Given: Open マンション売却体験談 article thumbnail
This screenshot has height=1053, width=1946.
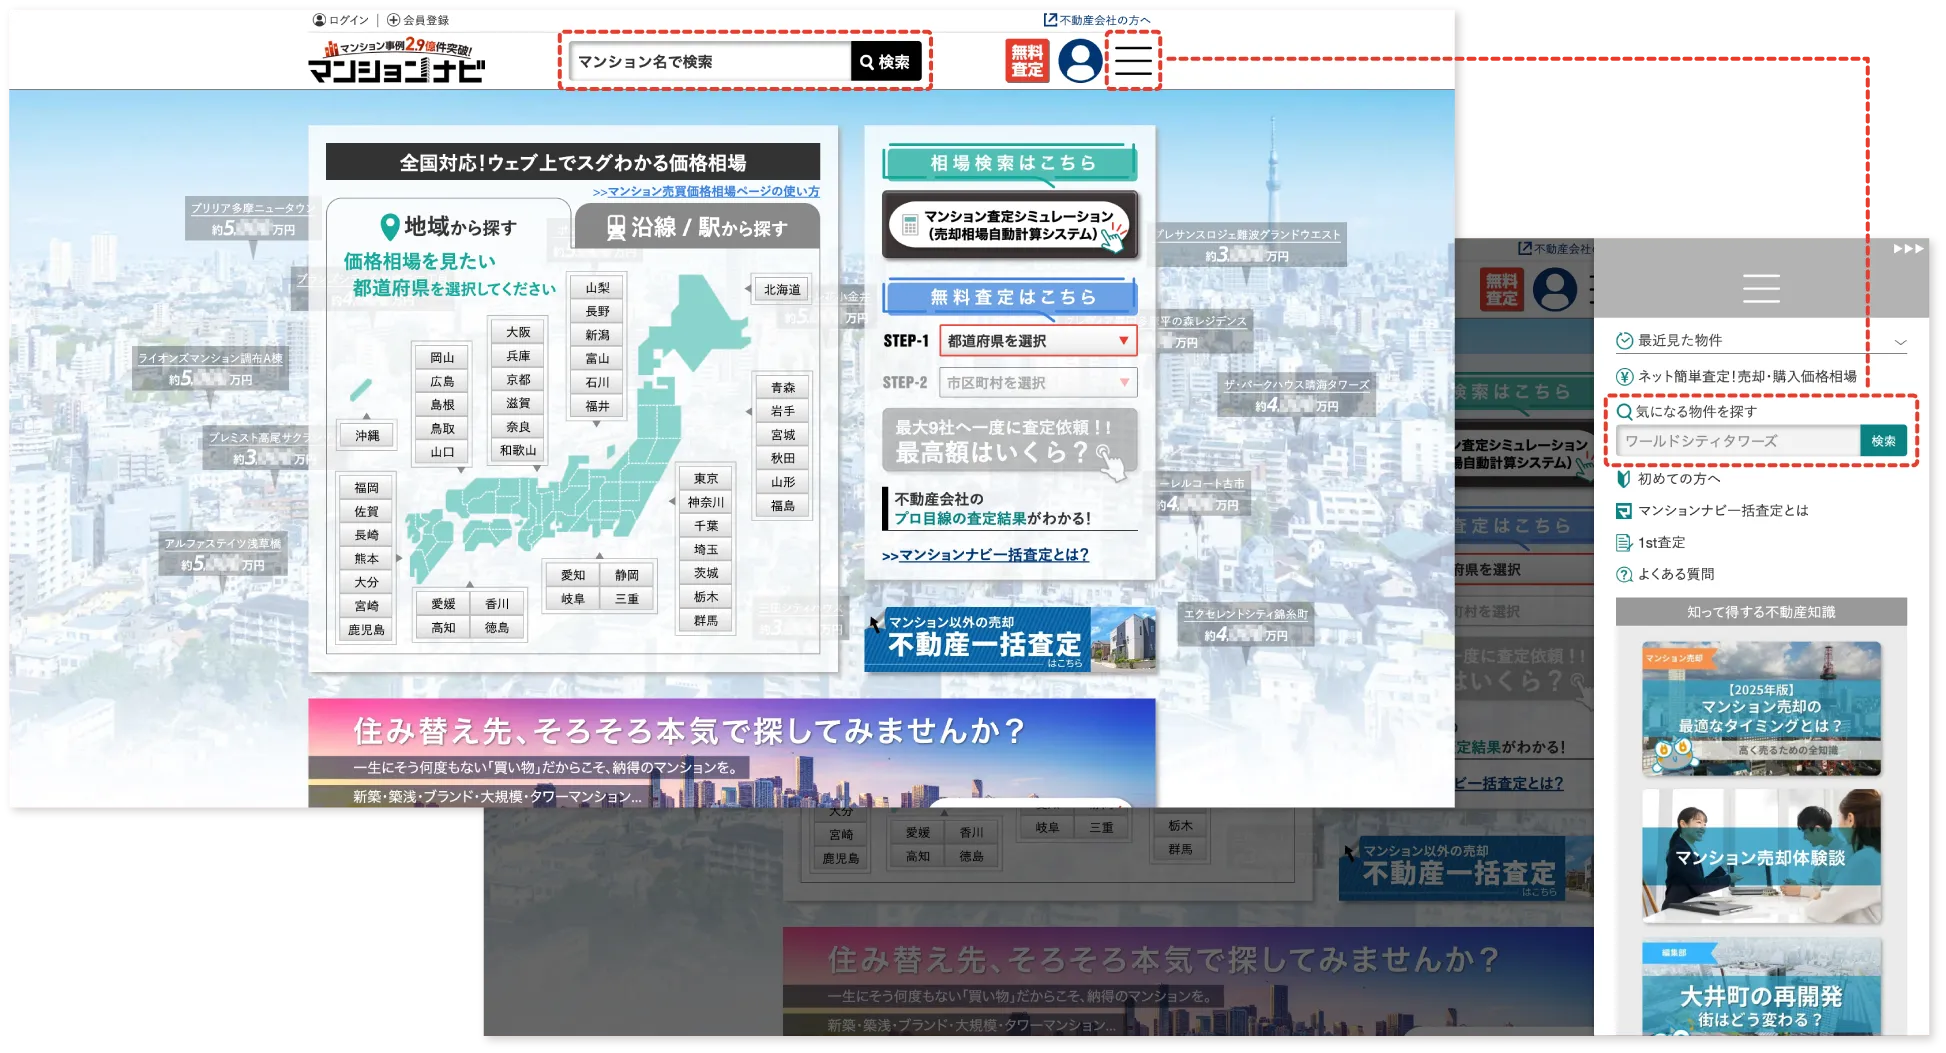Looking at the screenshot, I should pos(1761,856).
